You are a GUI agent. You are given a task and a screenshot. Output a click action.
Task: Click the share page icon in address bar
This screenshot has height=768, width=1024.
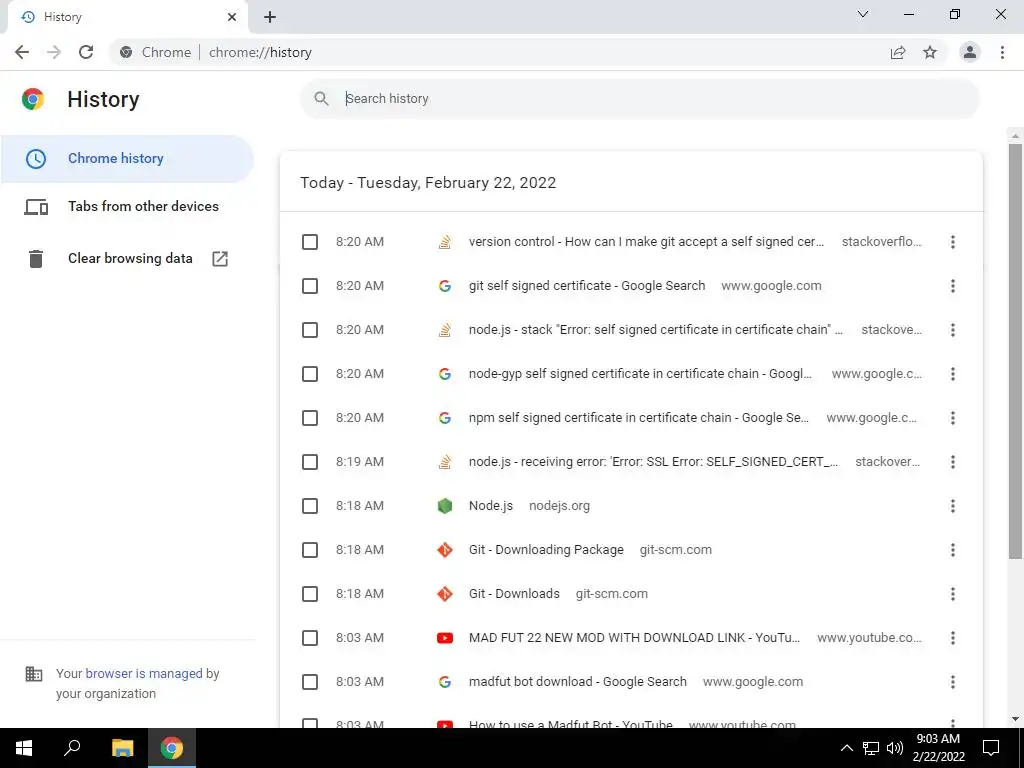(898, 52)
